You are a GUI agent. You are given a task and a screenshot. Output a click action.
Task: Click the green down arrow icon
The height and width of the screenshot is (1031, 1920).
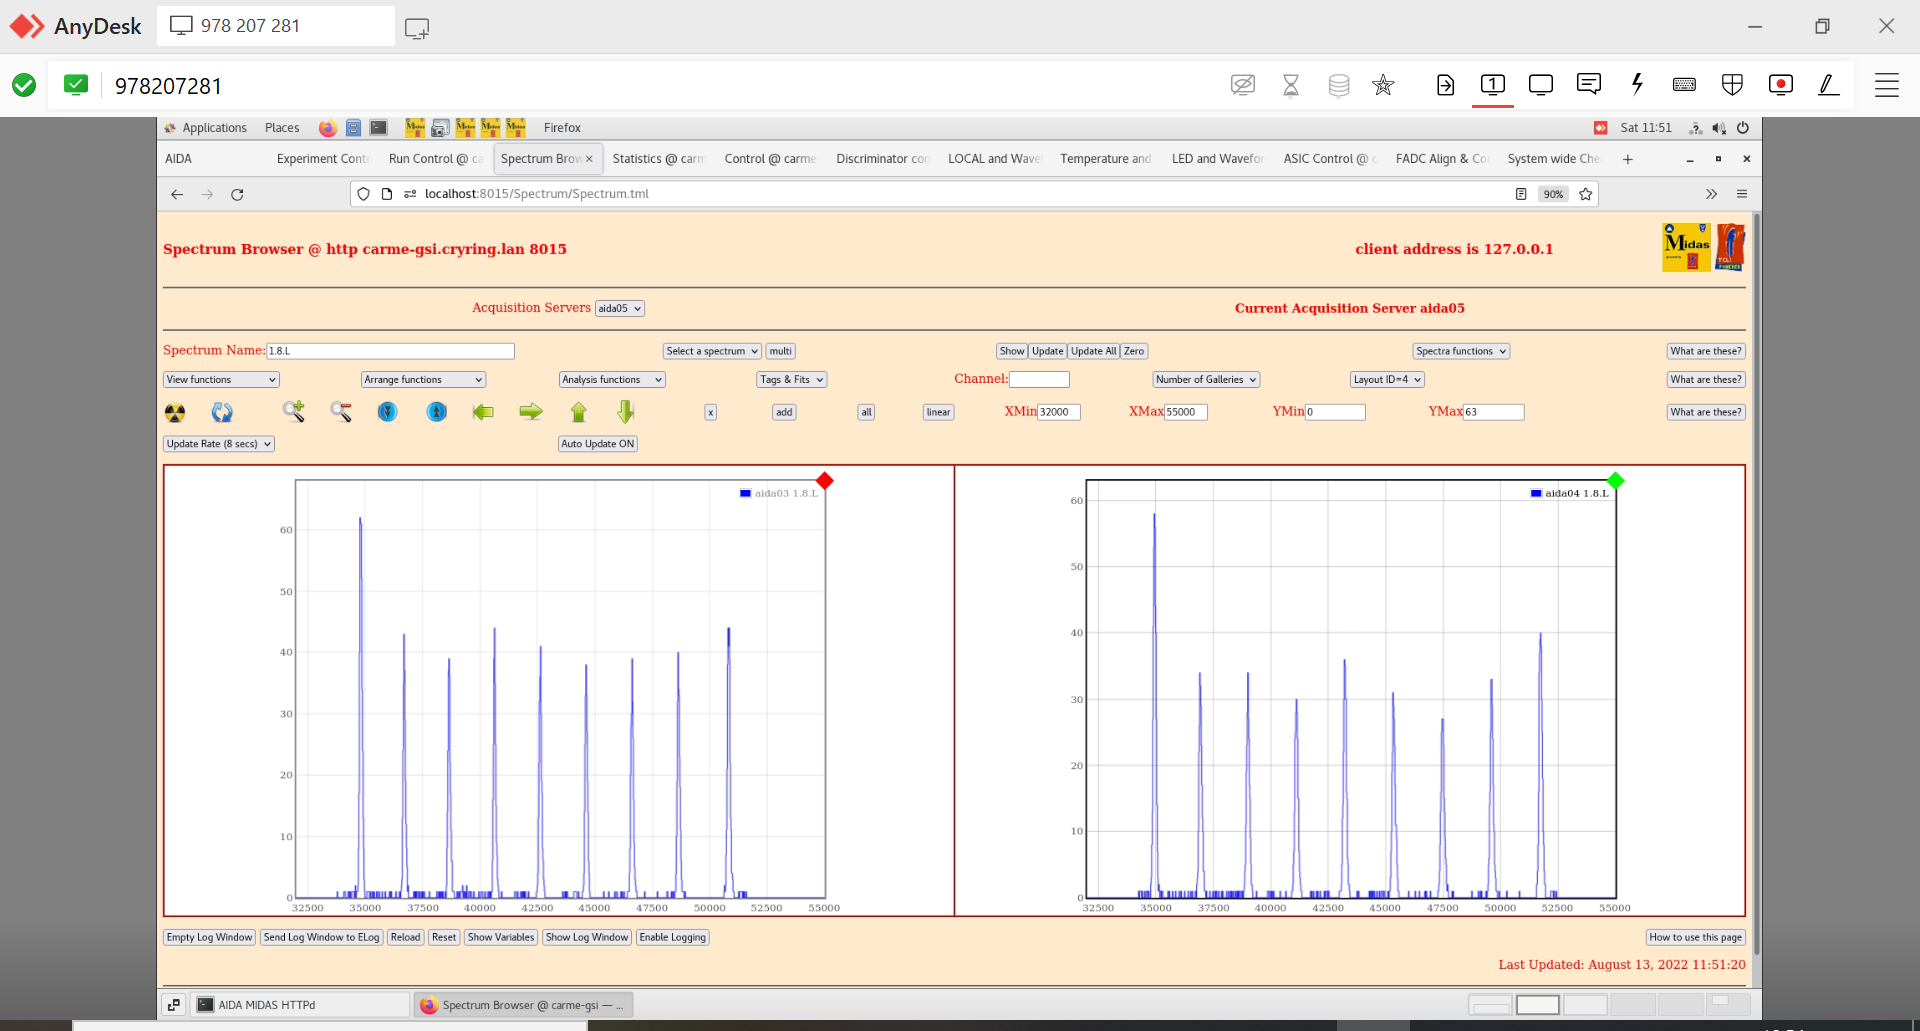point(626,412)
